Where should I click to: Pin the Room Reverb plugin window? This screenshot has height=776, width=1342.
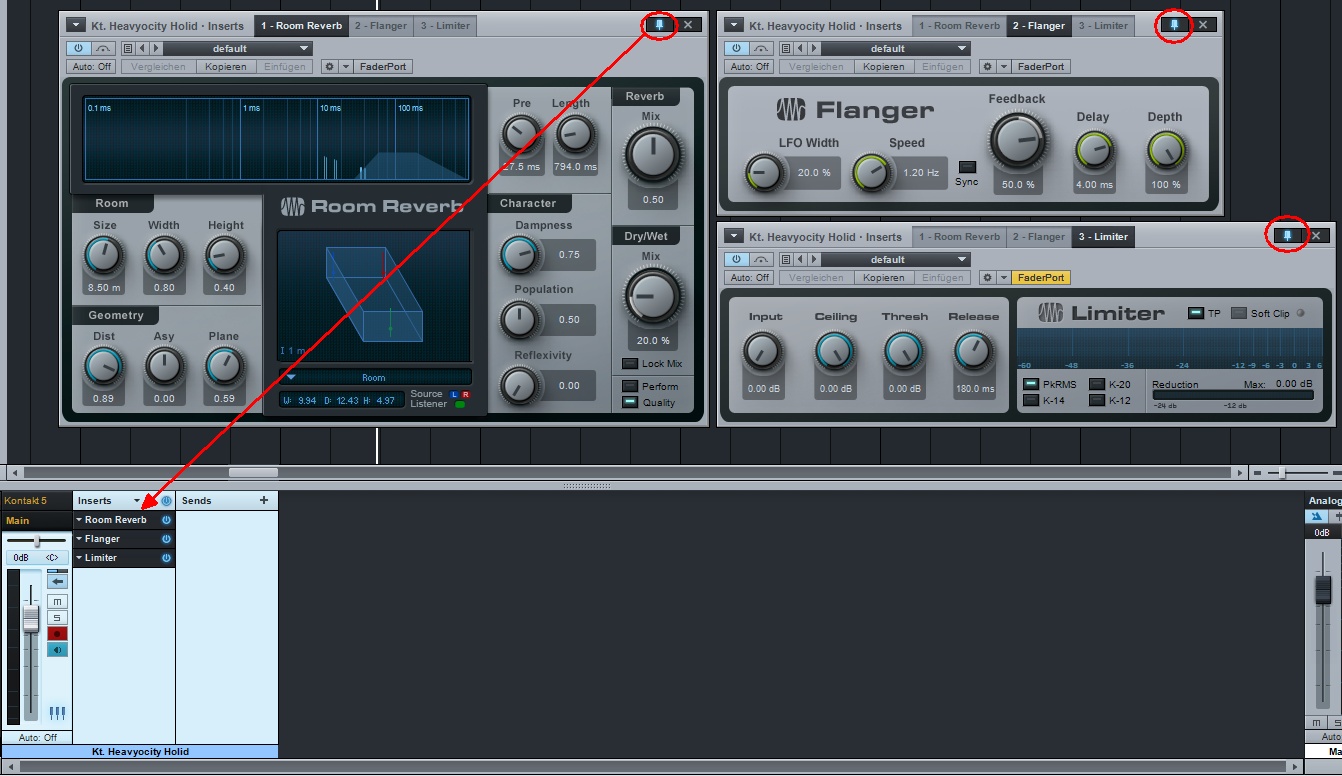pos(659,25)
